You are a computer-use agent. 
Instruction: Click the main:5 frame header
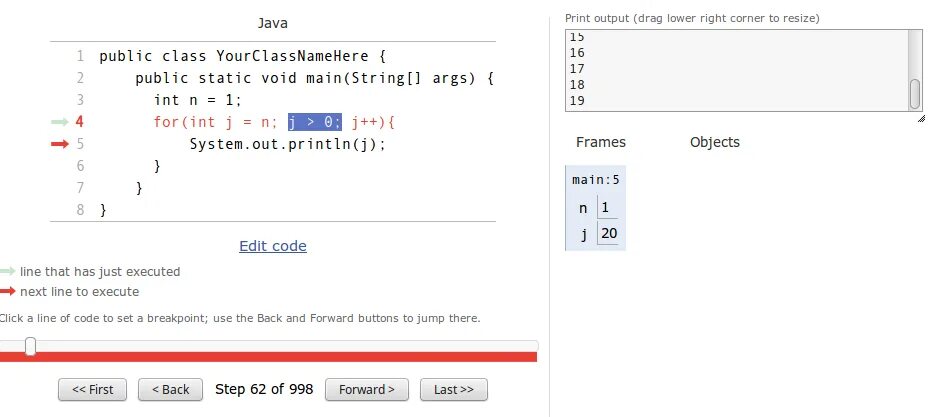(595, 180)
